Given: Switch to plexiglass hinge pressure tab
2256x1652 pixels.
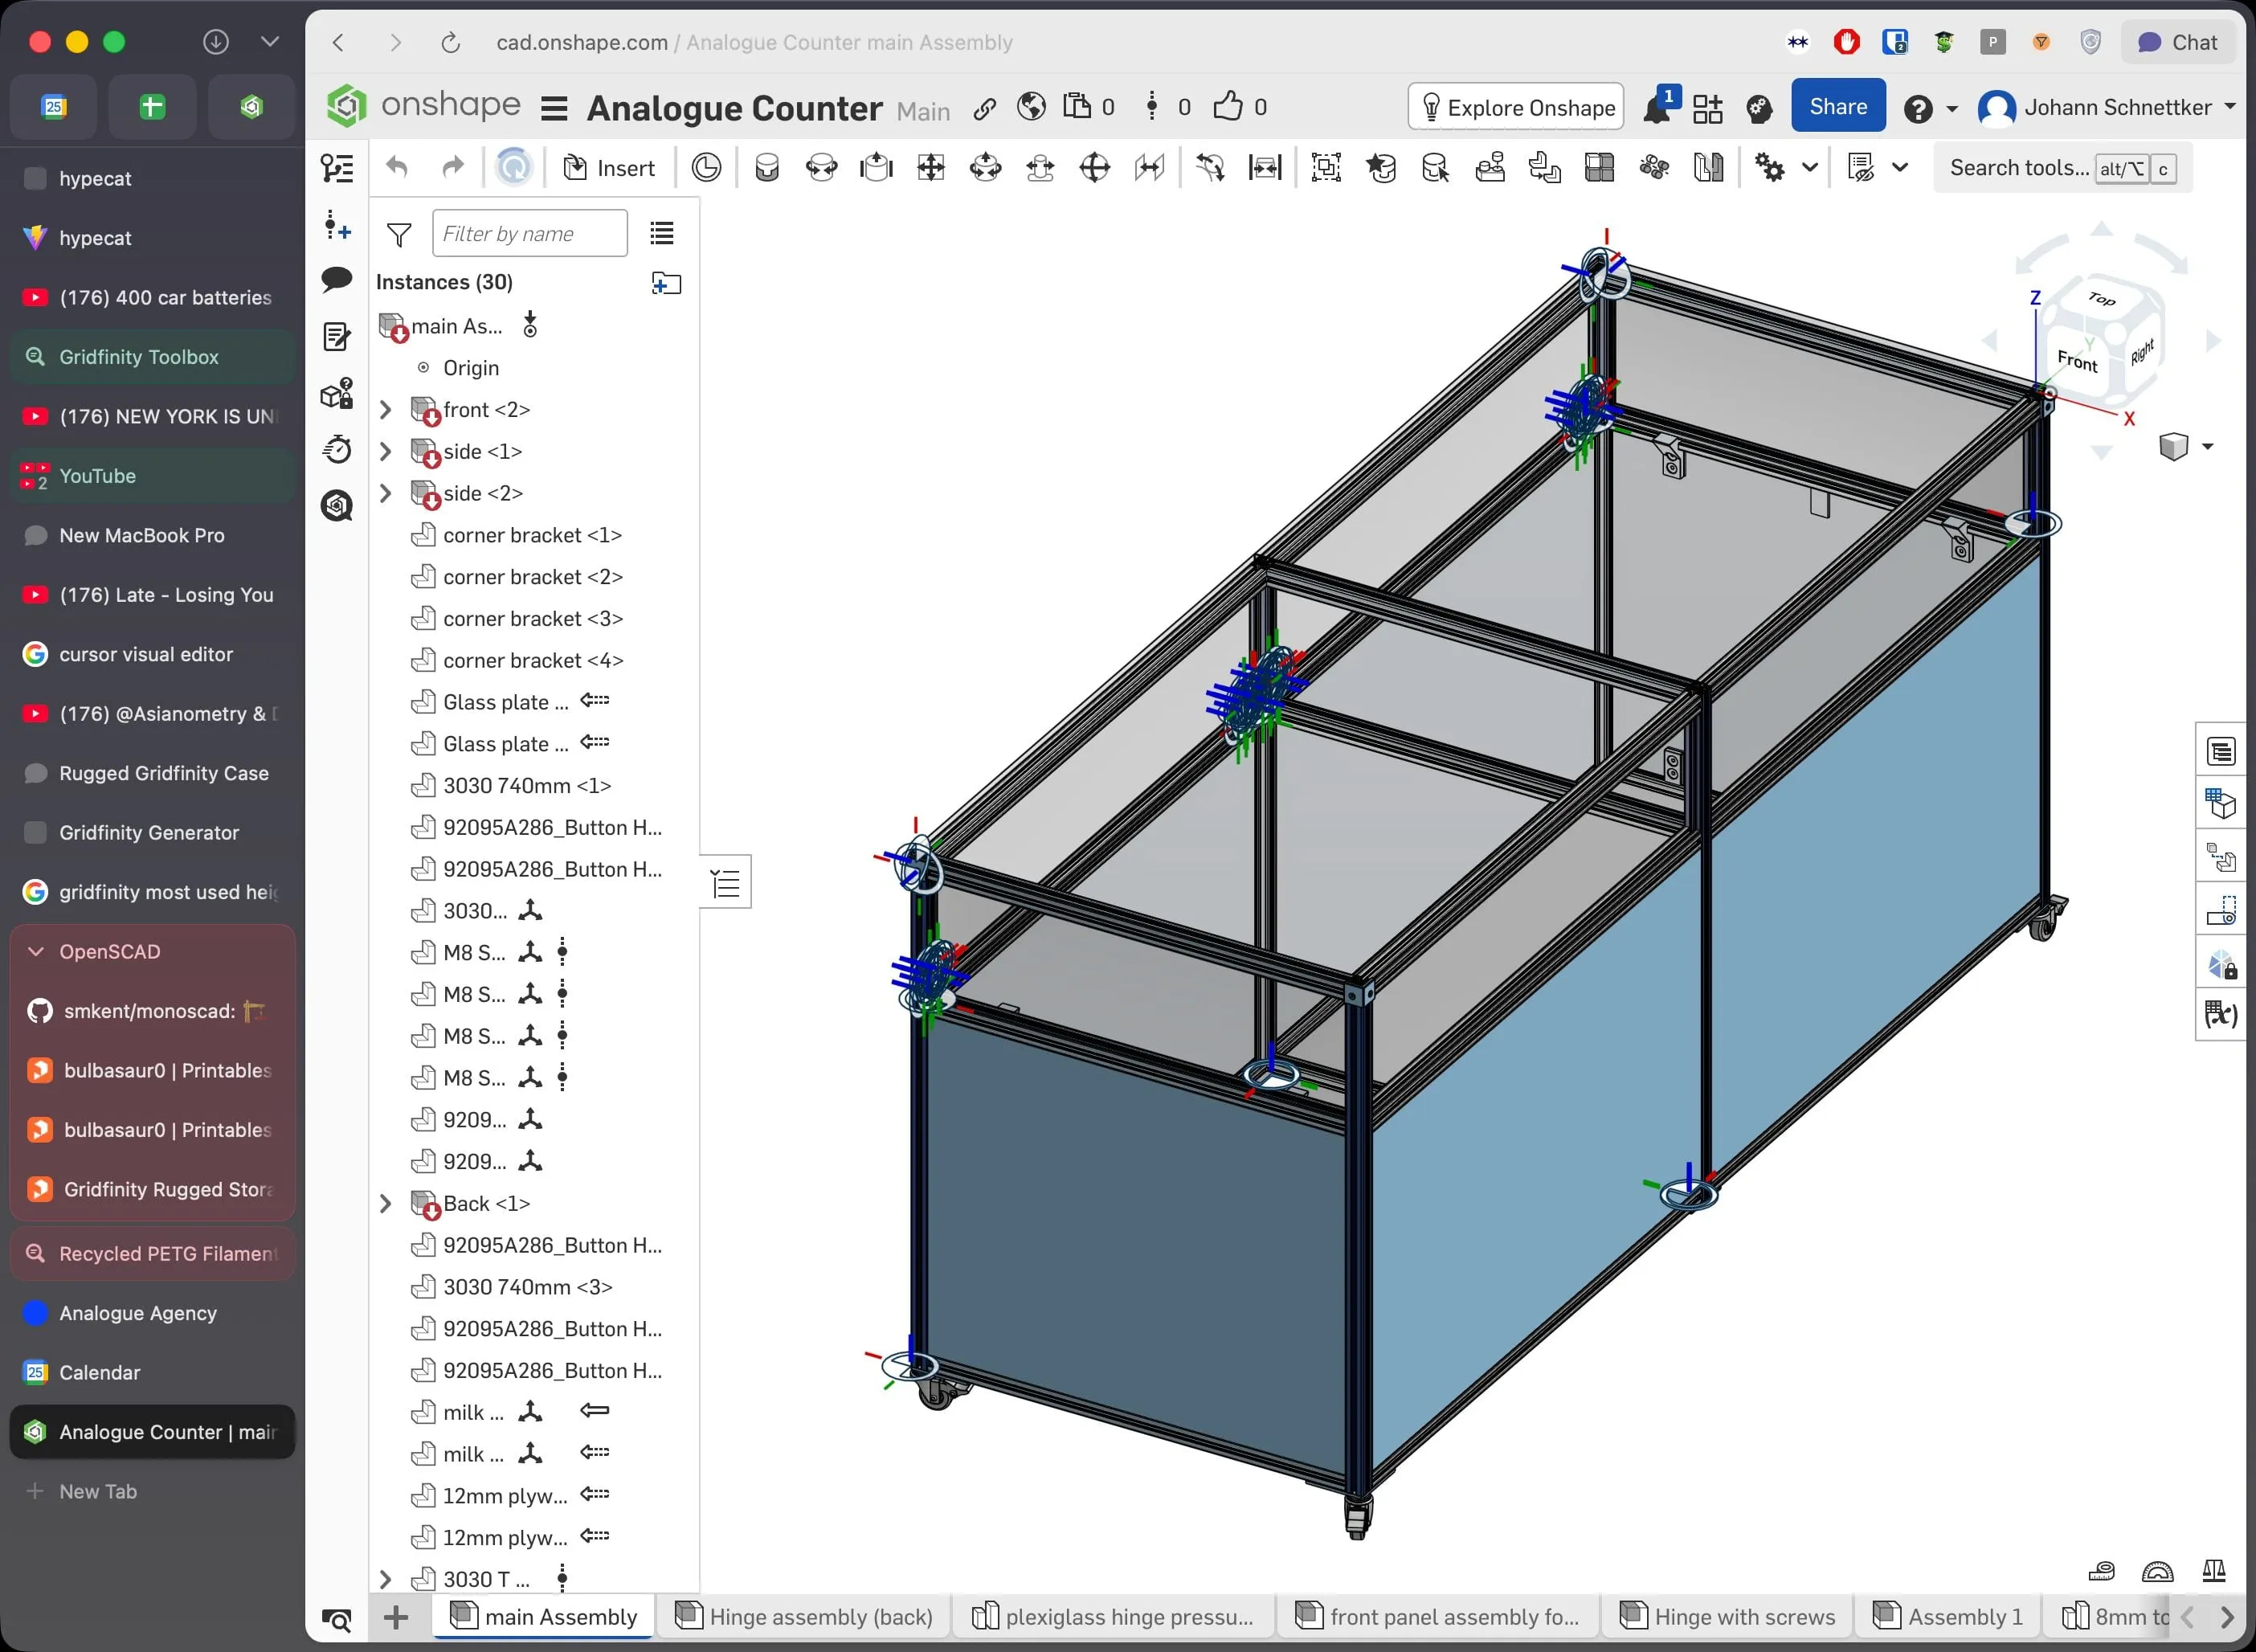Looking at the screenshot, I should [1113, 1617].
